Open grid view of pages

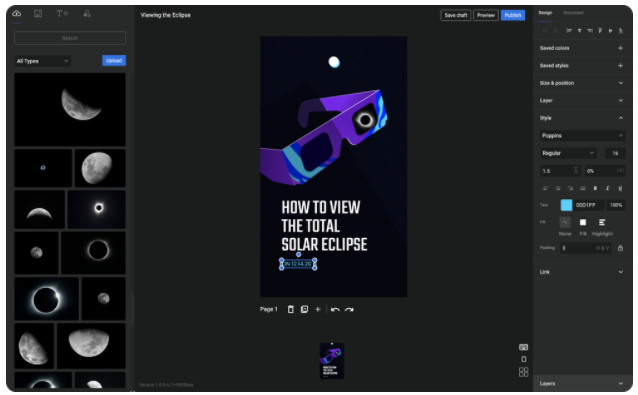tap(523, 372)
